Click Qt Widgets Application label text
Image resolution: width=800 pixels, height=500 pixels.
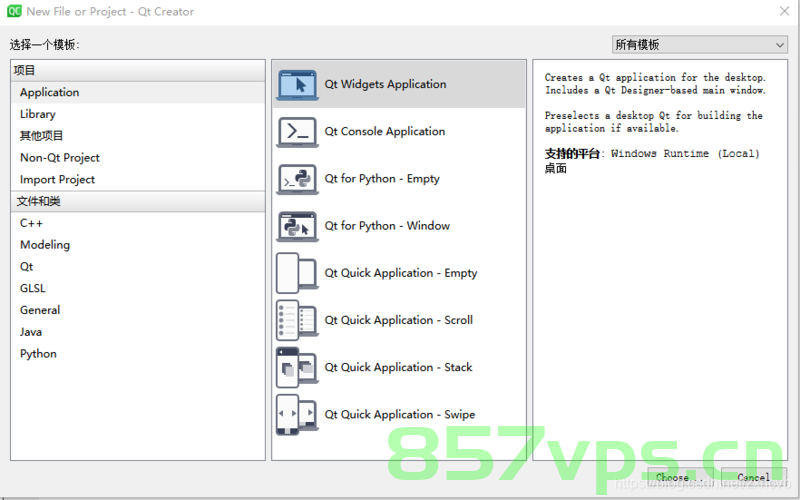click(x=385, y=84)
